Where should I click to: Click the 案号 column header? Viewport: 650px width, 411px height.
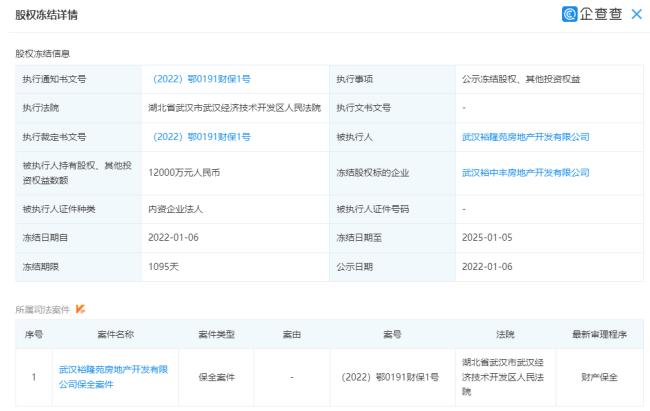pos(392,334)
